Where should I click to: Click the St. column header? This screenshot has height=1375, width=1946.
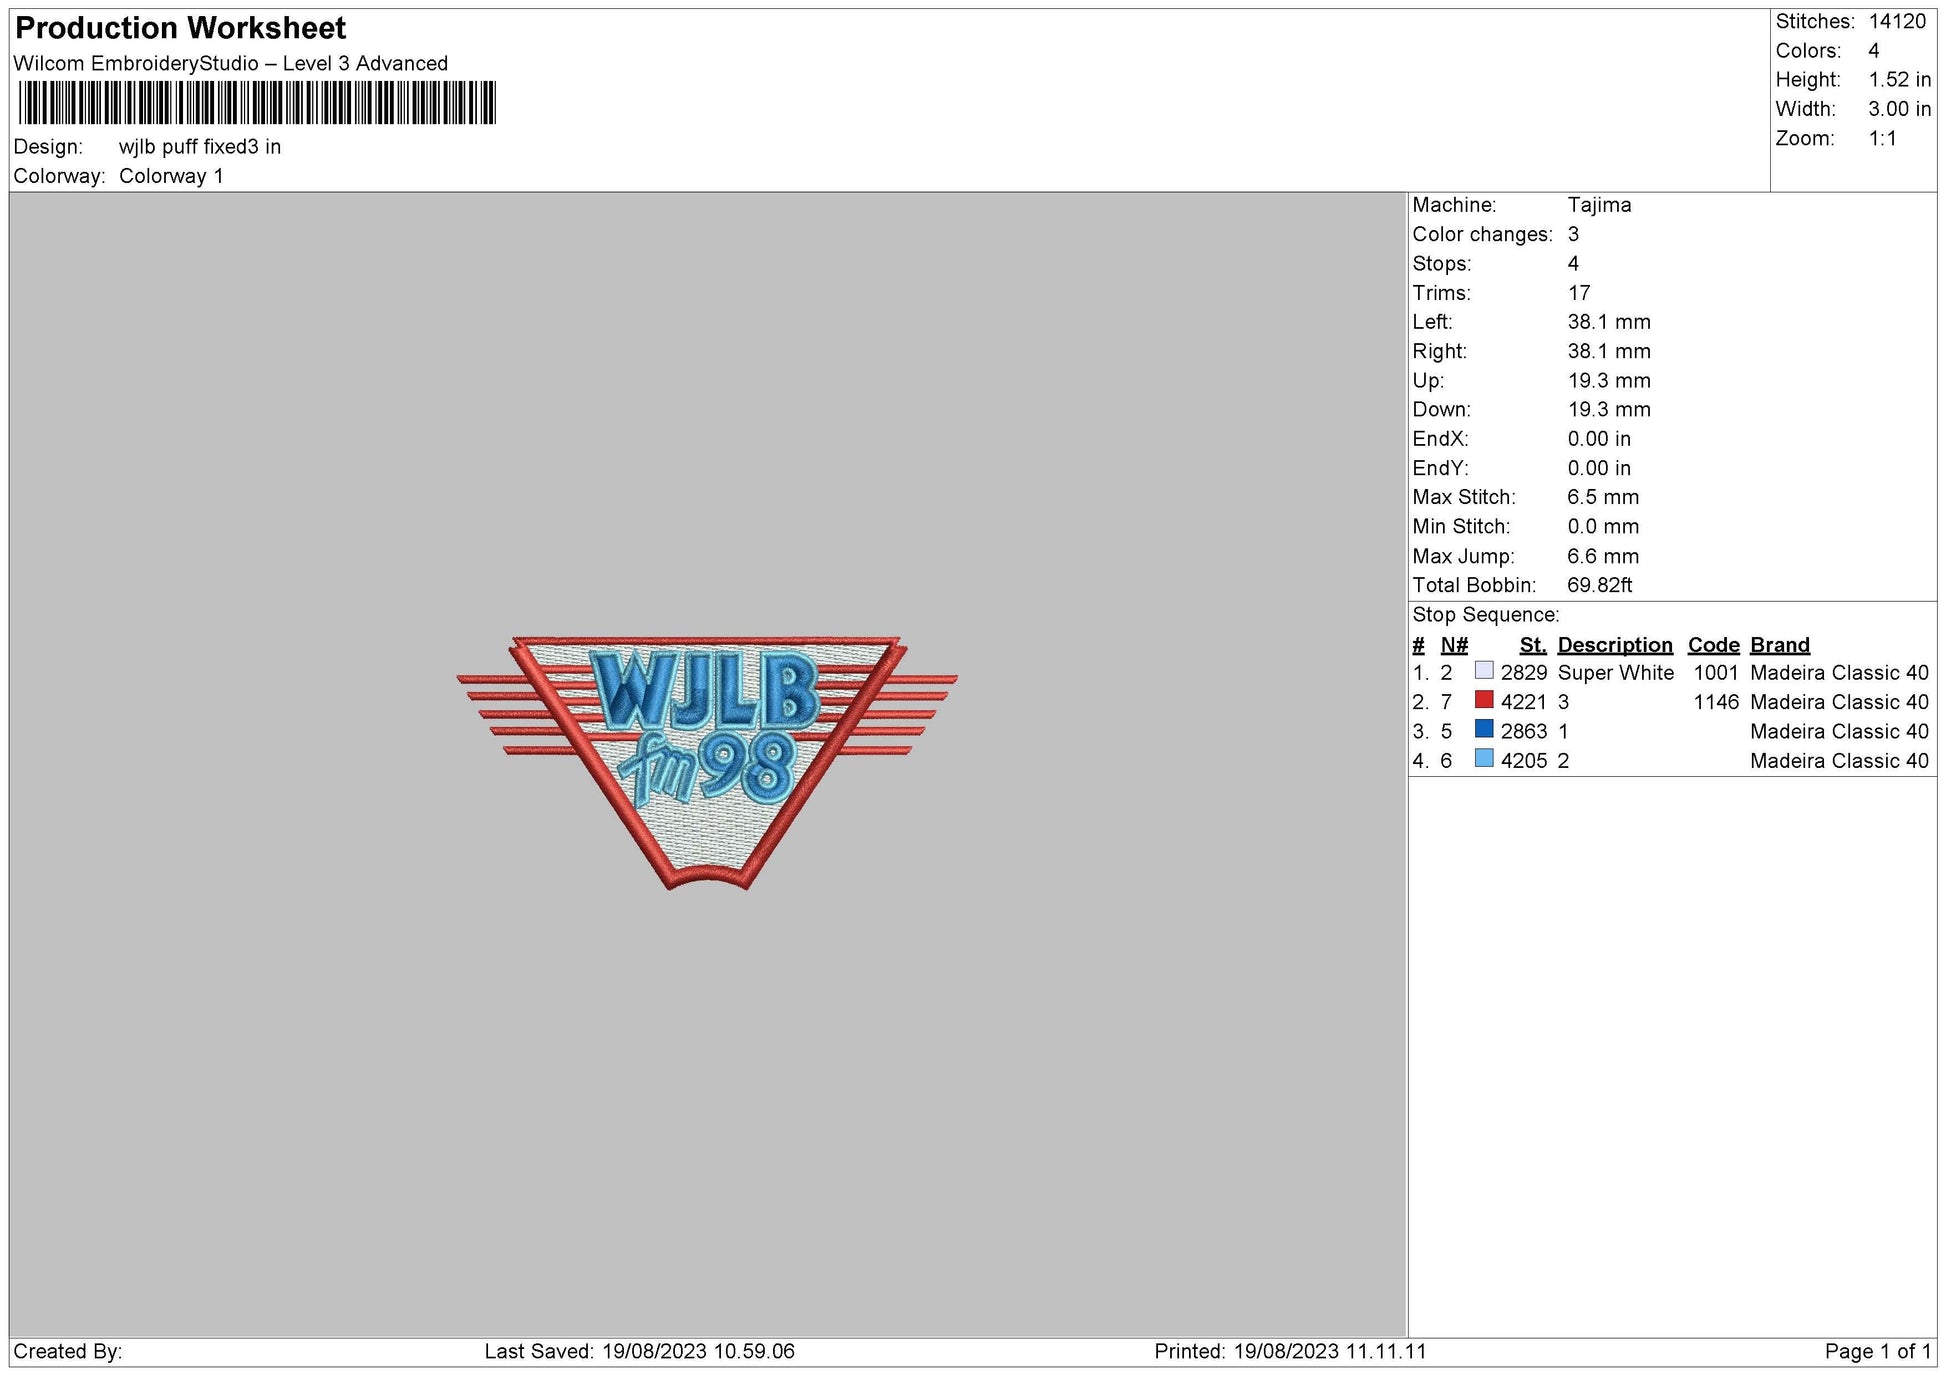[x=1536, y=645]
